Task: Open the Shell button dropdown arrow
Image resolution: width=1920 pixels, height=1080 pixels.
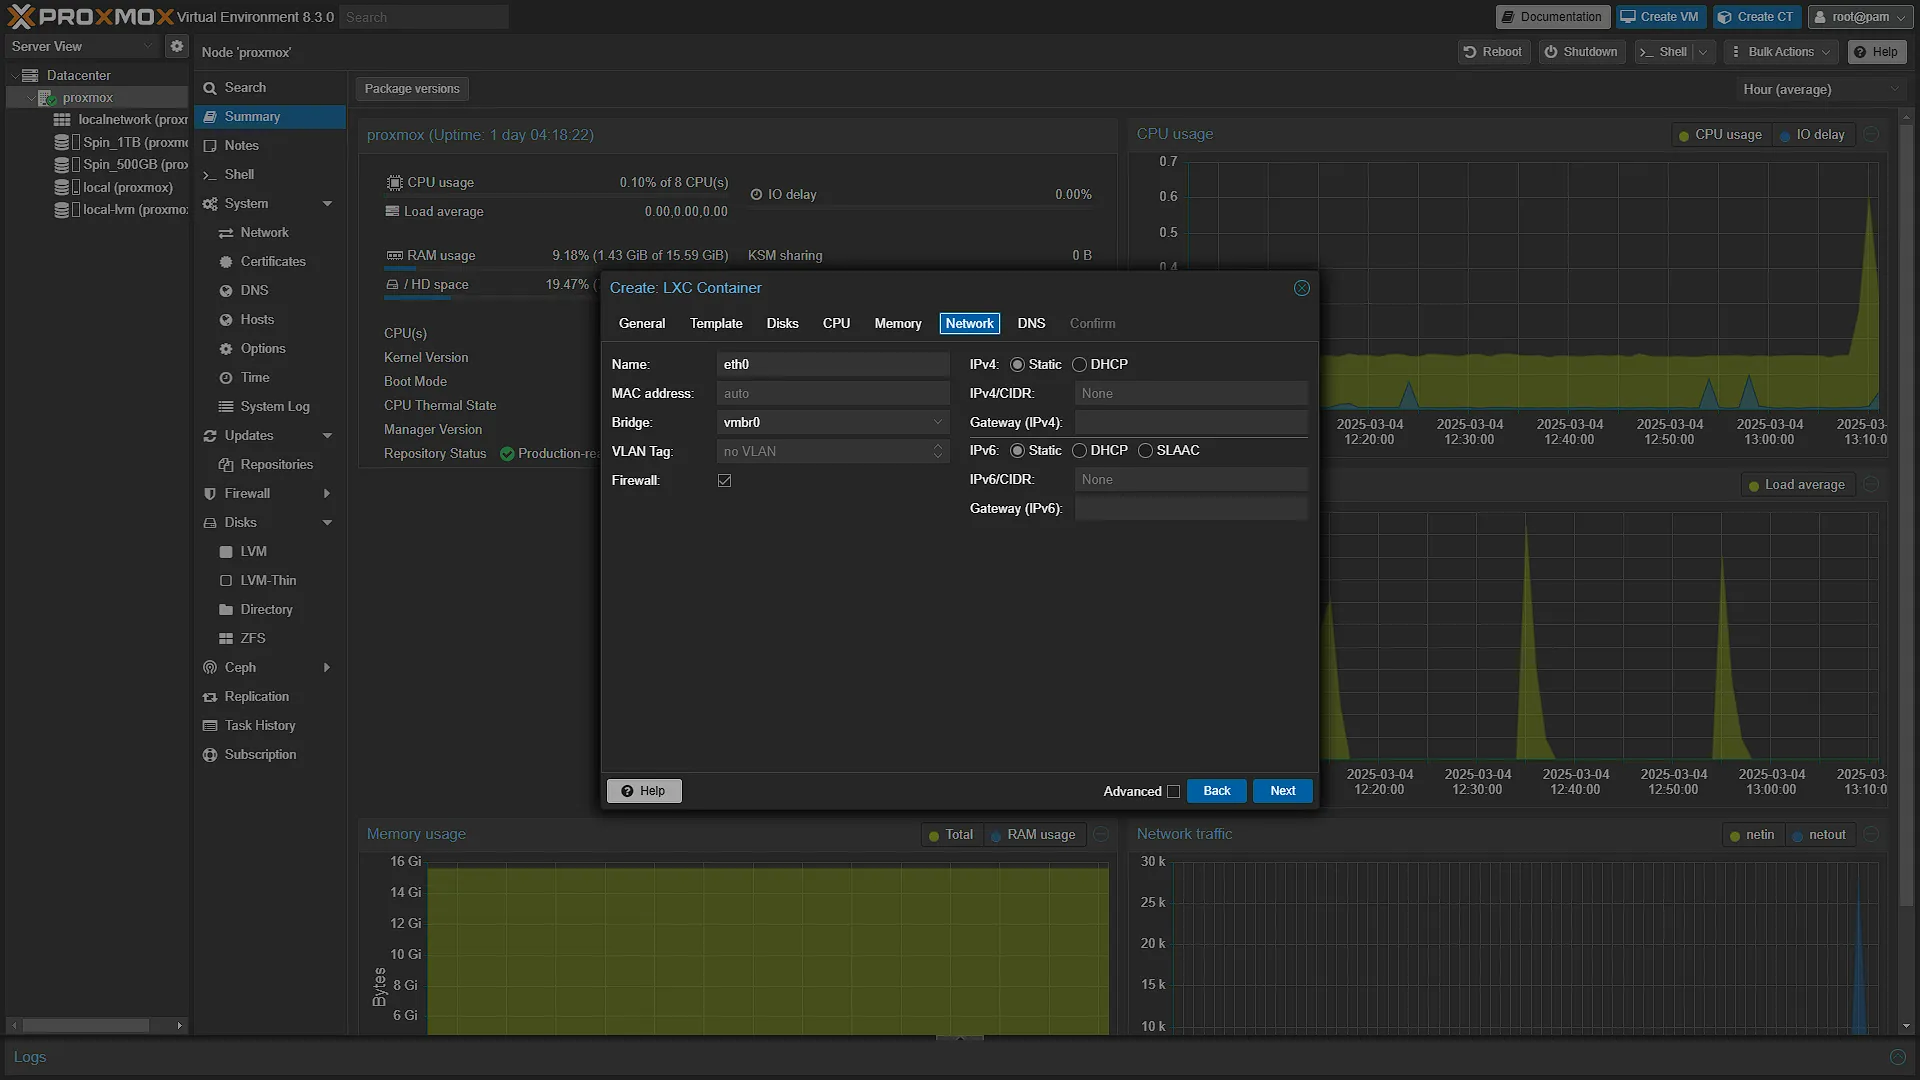Action: pyautogui.click(x=1703, y=52)
